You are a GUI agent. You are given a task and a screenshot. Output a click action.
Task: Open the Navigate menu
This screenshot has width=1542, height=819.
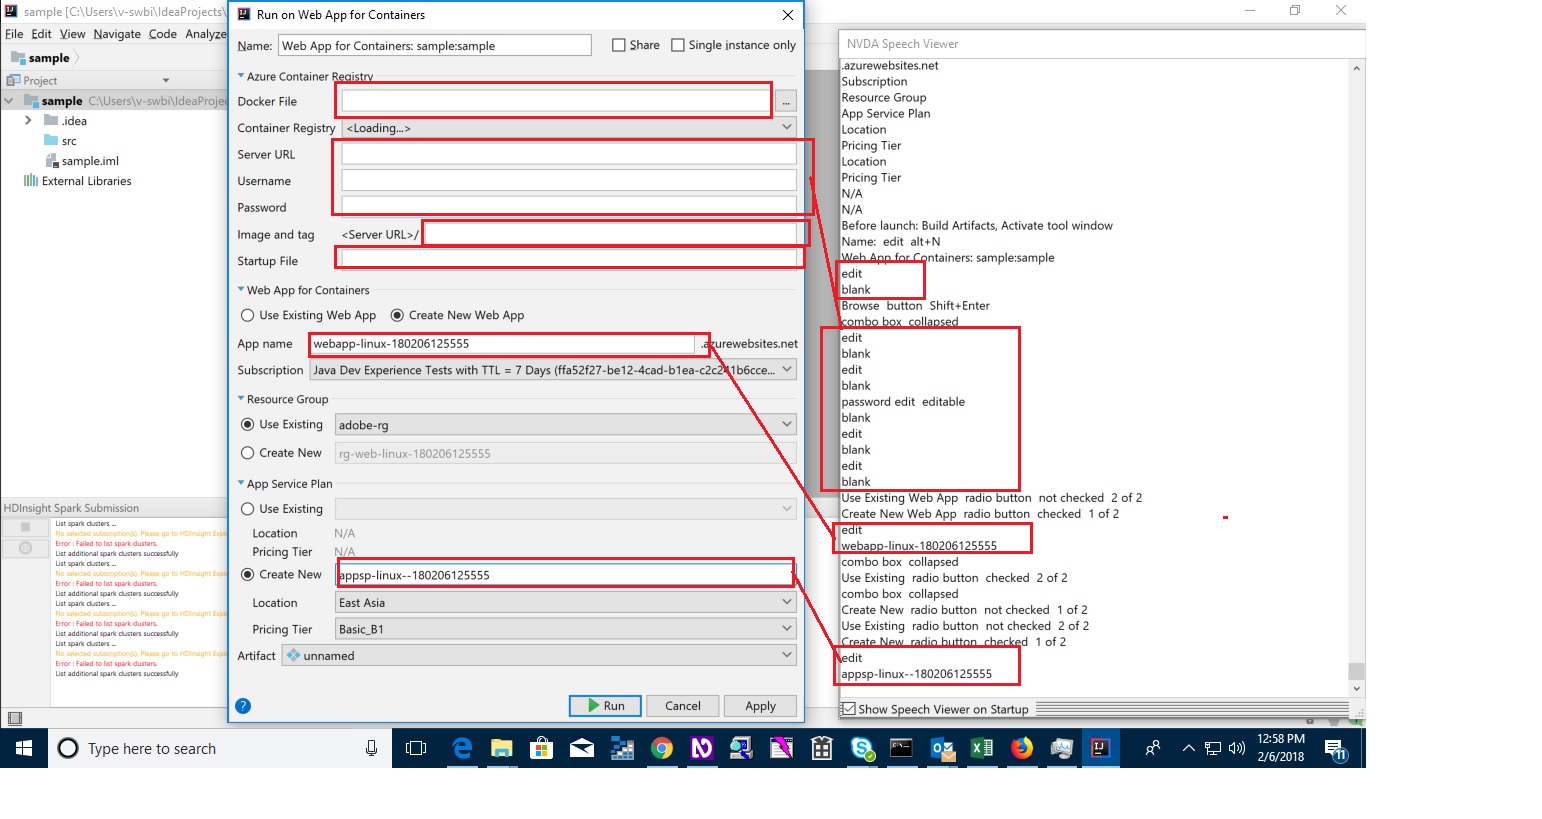(117, 33)
